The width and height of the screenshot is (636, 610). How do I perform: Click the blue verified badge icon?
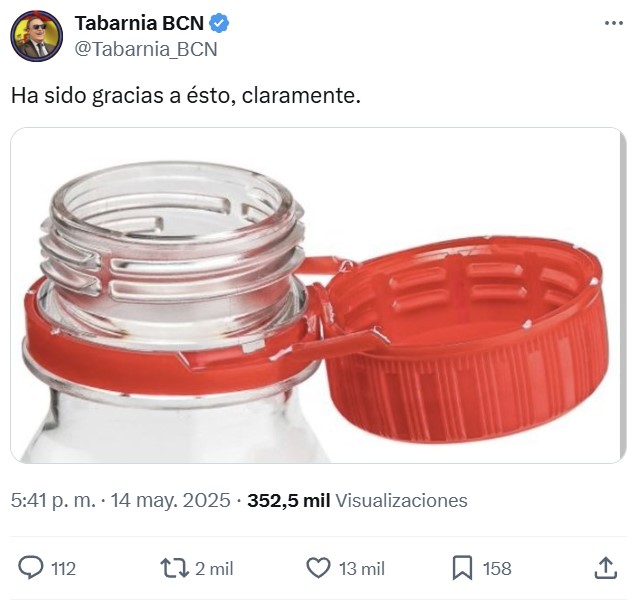(219, 23)
